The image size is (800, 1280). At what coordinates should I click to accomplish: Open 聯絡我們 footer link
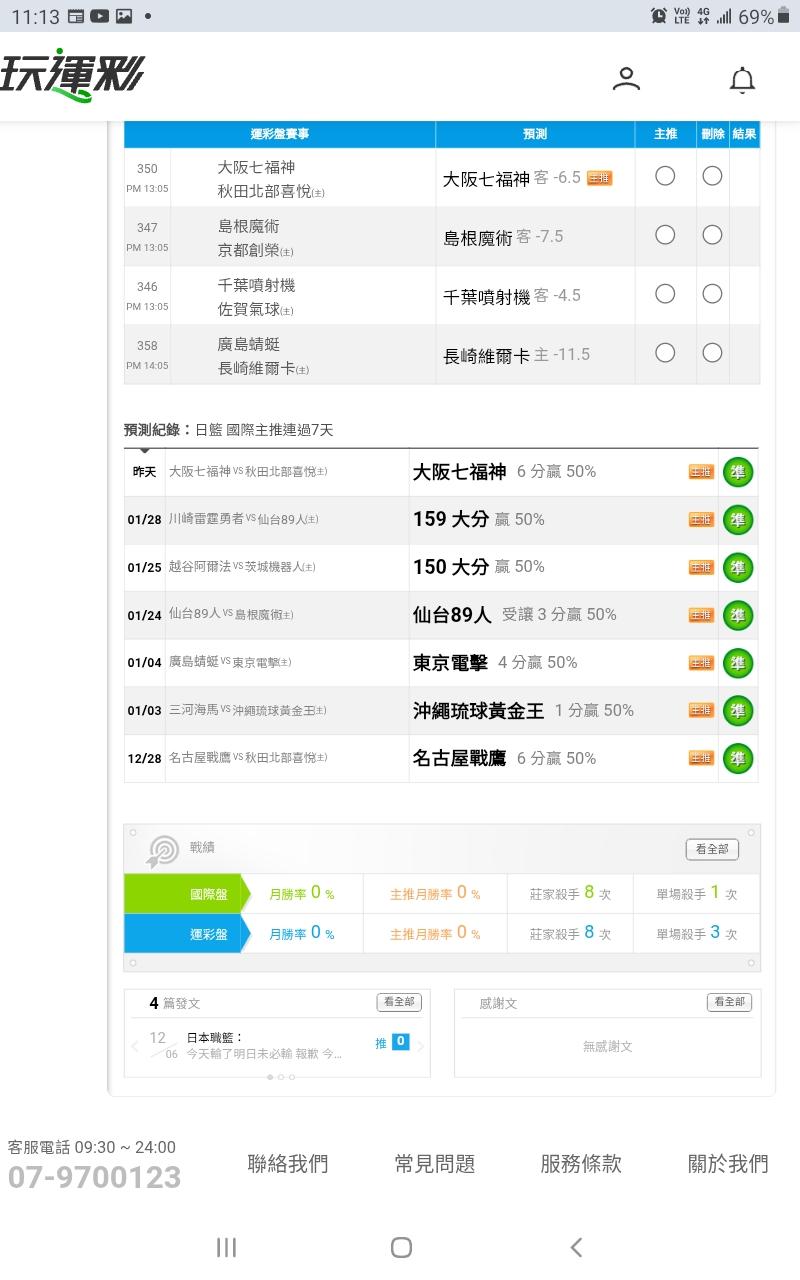point(288,1164)
